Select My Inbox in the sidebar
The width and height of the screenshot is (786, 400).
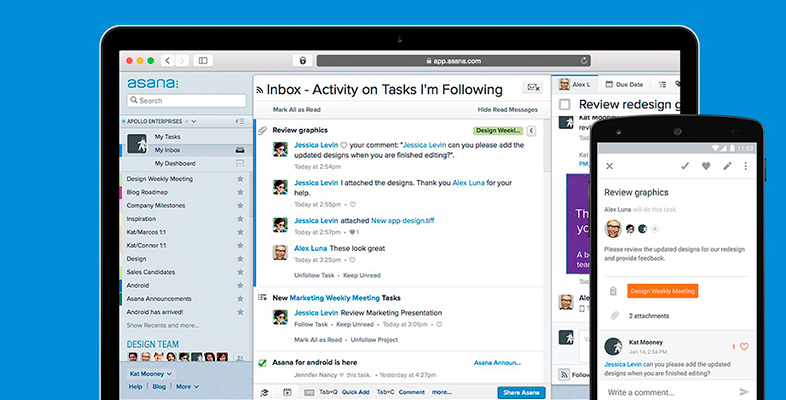(167, 150)
